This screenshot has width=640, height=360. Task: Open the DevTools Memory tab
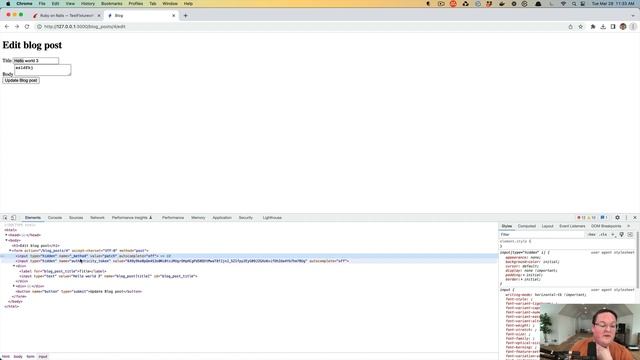(198, 218)
